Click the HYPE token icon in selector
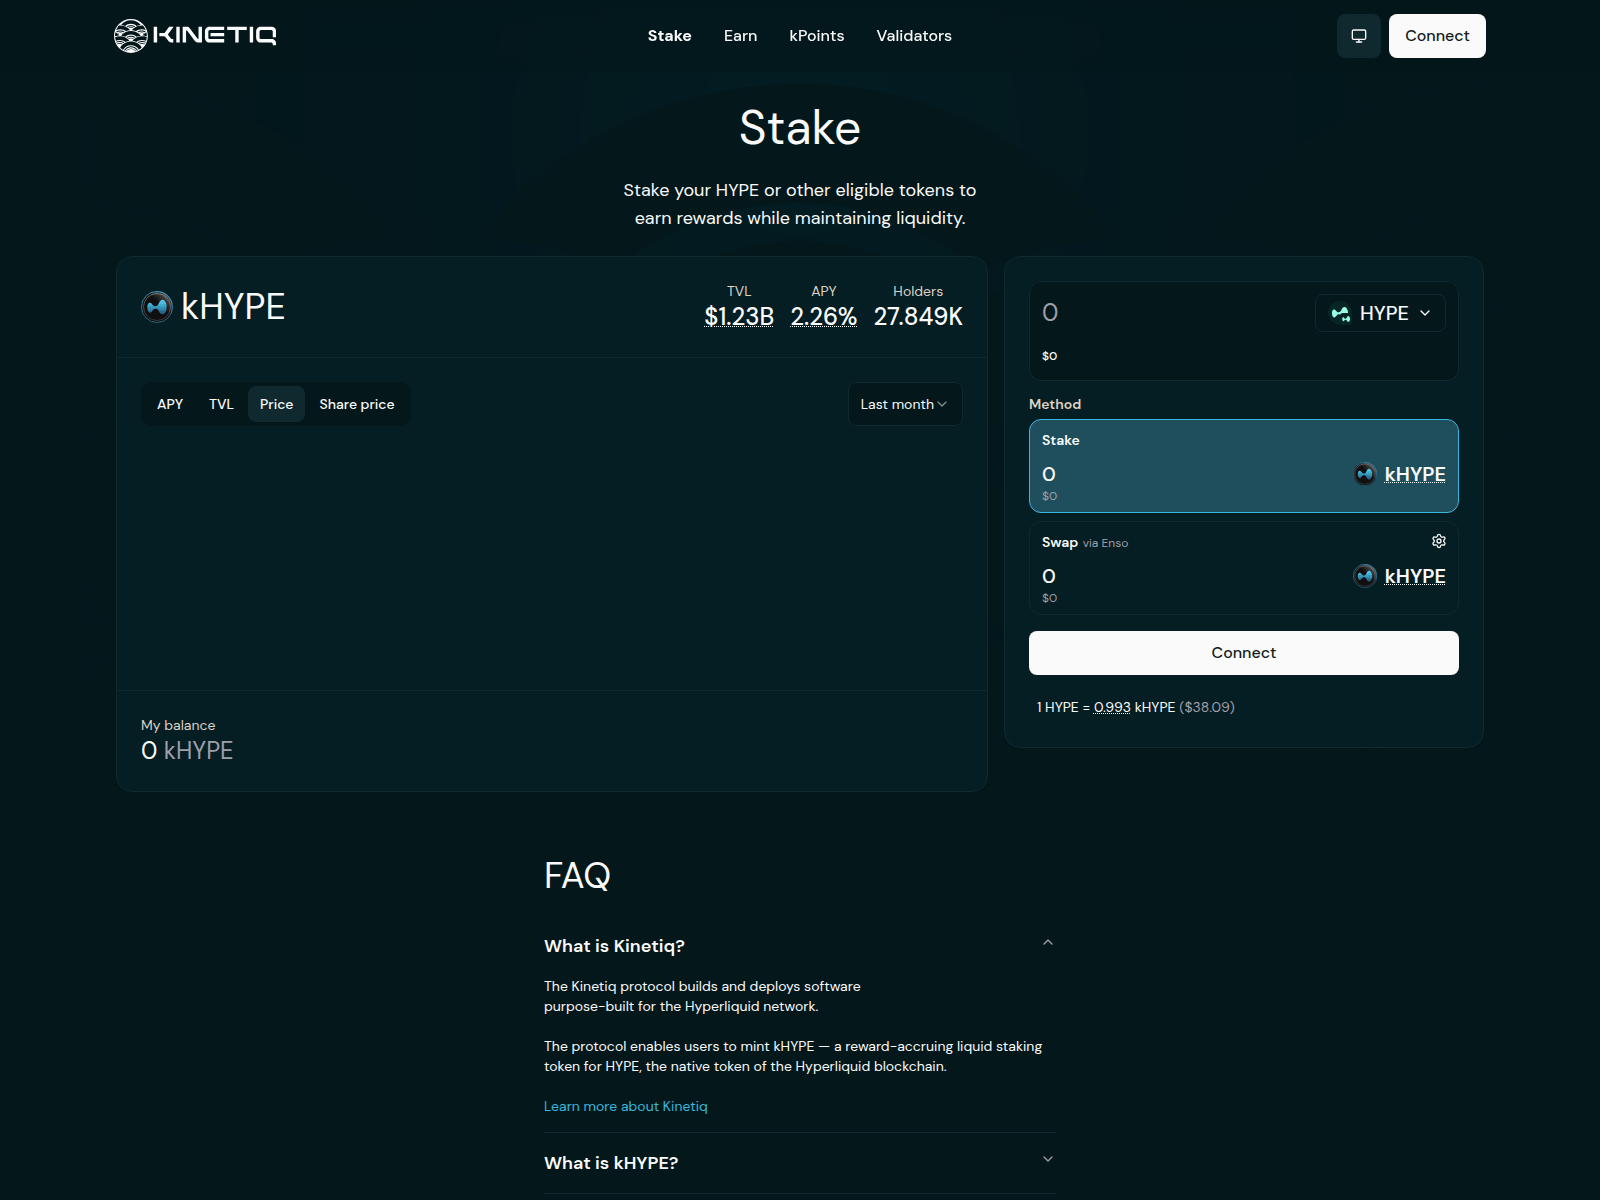 click(x=1340, y=314)
